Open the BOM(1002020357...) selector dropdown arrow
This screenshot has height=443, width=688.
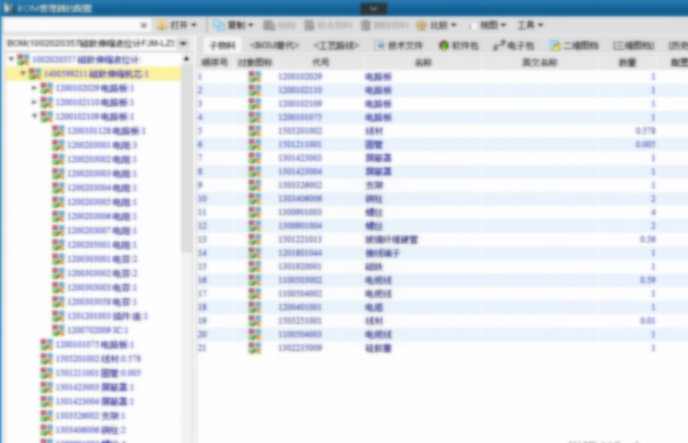pos(183,43)
